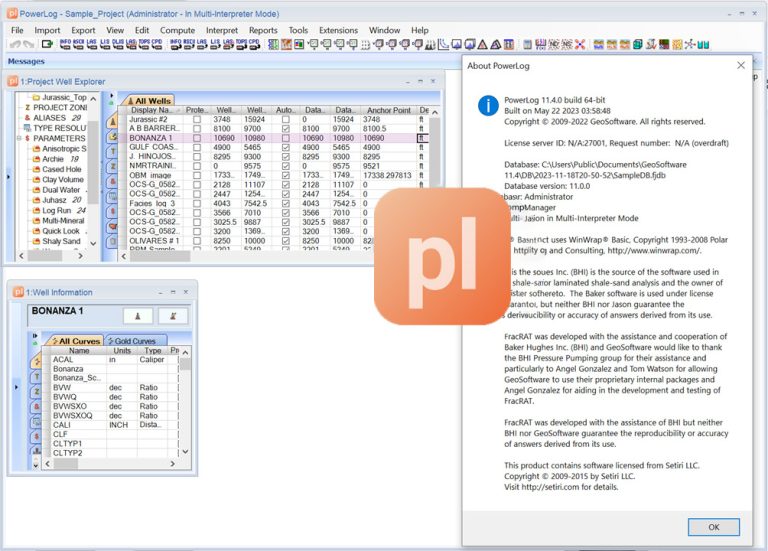Click the first DLIS toolbar icon

(x=118, y=44)
